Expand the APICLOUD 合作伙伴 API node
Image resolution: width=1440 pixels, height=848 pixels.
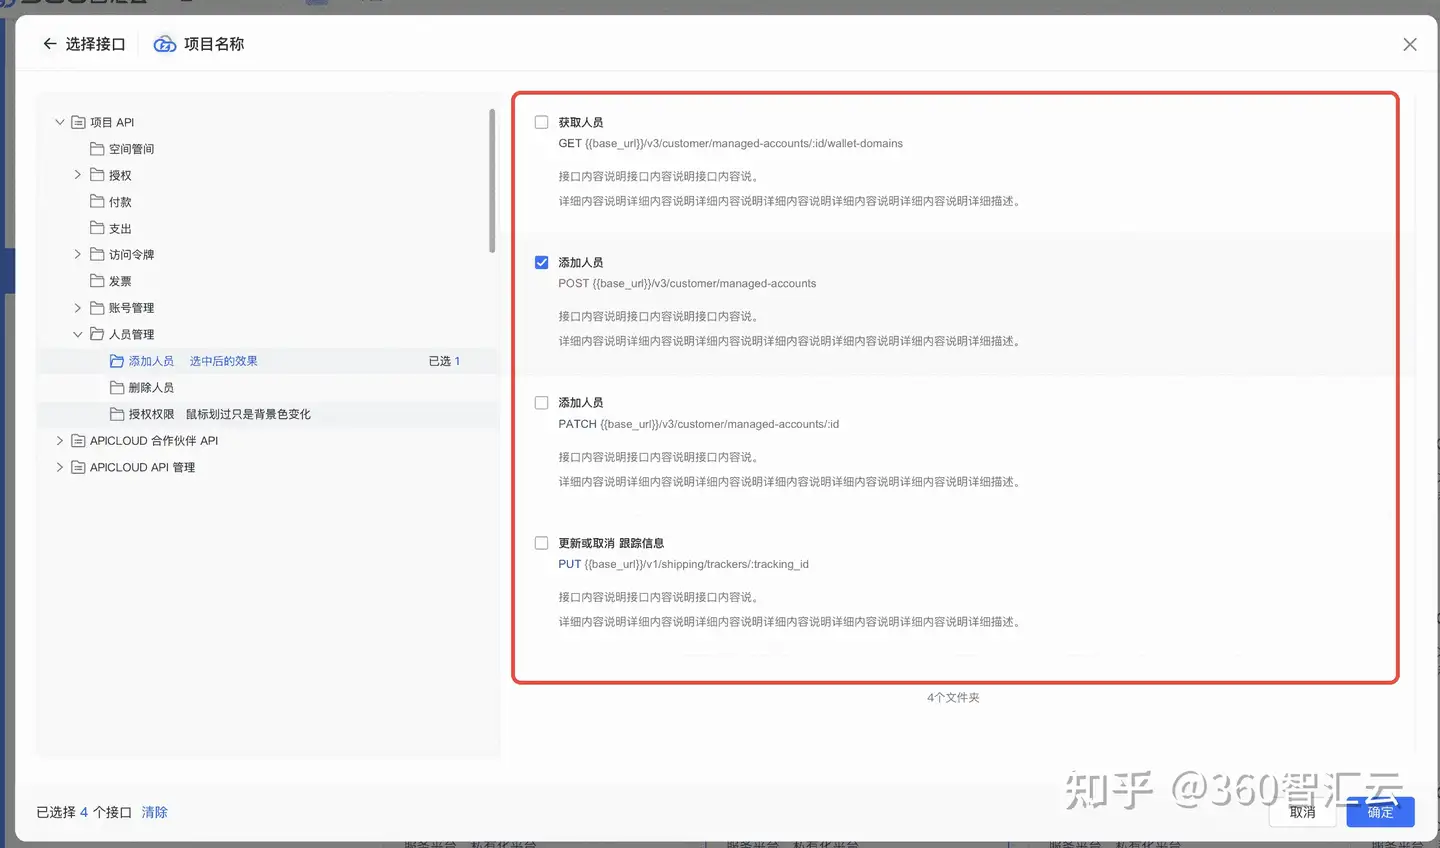tap(59, 440)
